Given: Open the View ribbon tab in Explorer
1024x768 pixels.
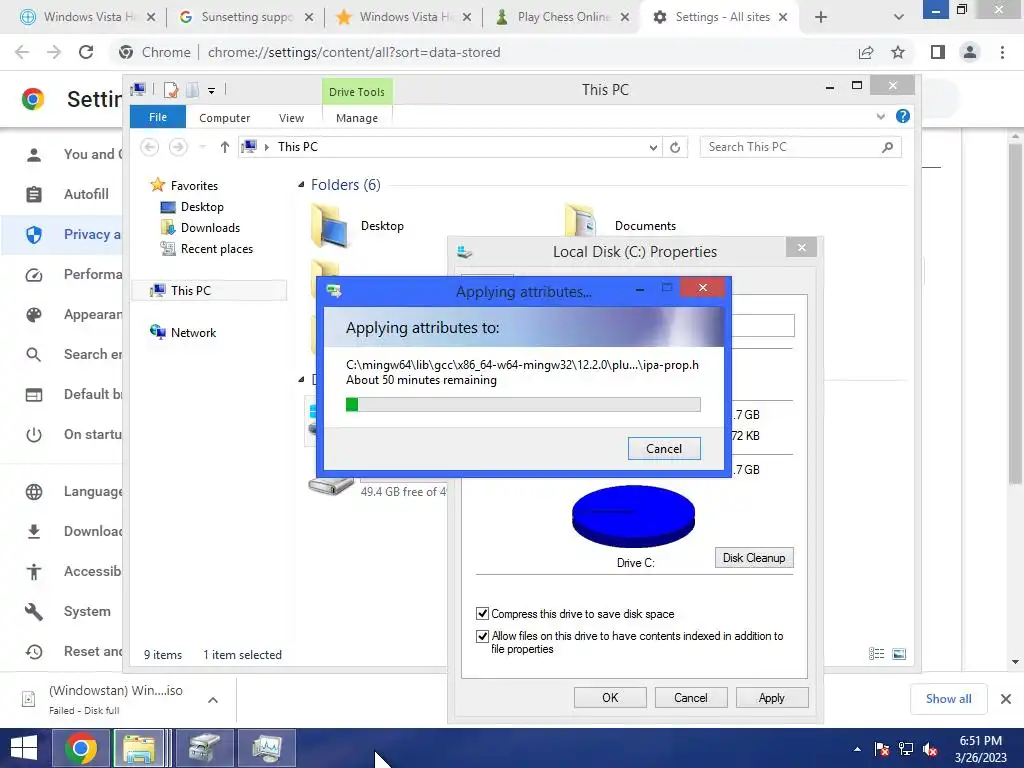Looking at the screenshot, I should click(x=291, y=118).
